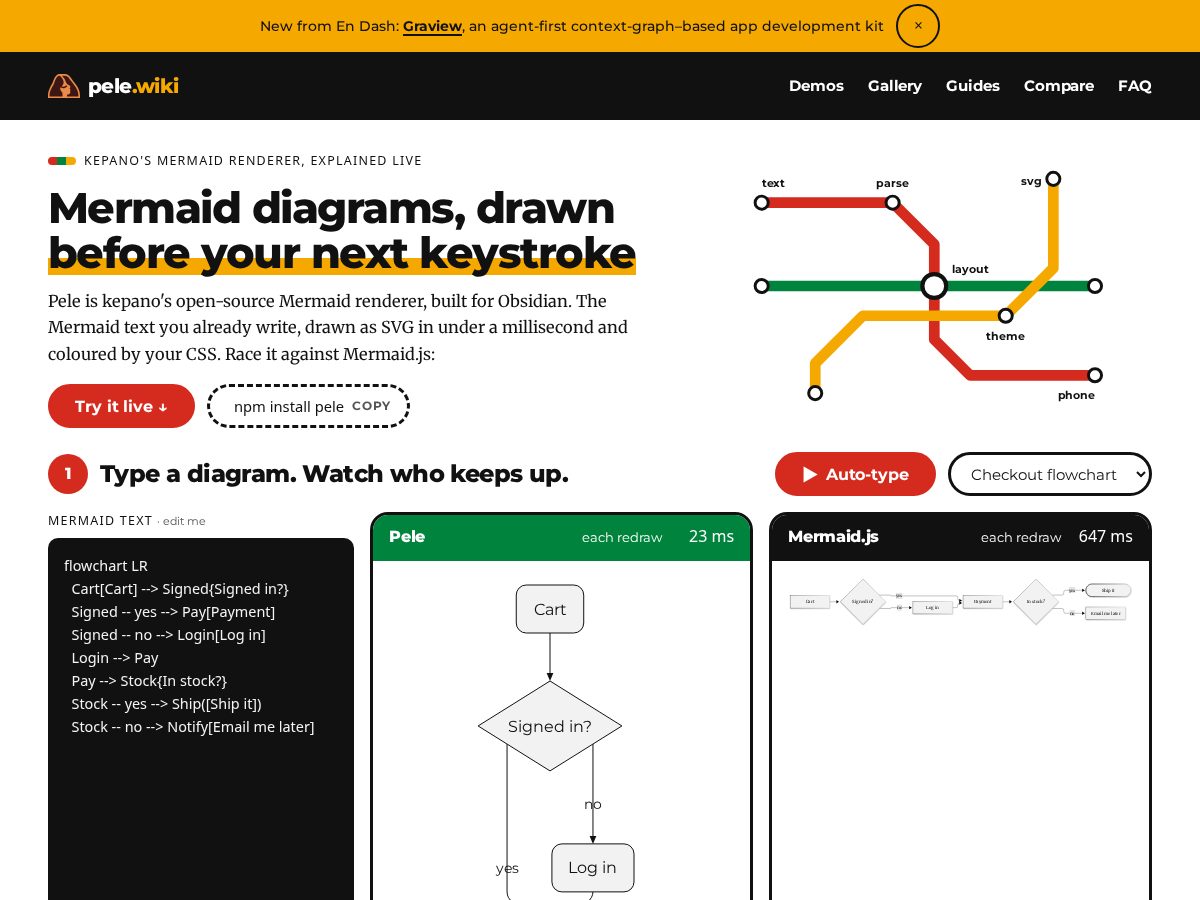1200x900 pixels.
Task: Open the Gallery menu item
Action: 895,86
